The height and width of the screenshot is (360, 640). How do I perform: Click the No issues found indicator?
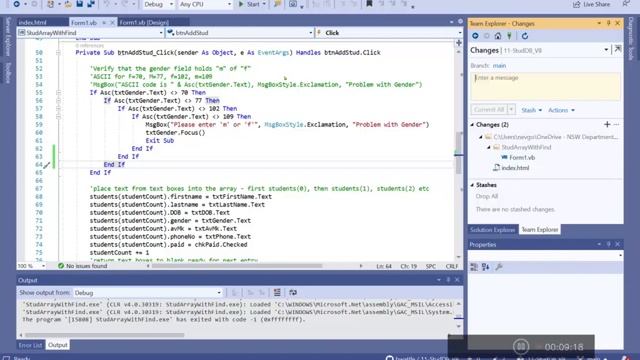82,266
